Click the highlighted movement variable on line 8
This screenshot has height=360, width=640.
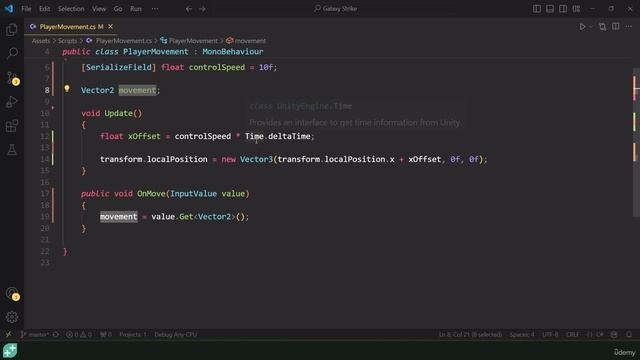(137, 90)
